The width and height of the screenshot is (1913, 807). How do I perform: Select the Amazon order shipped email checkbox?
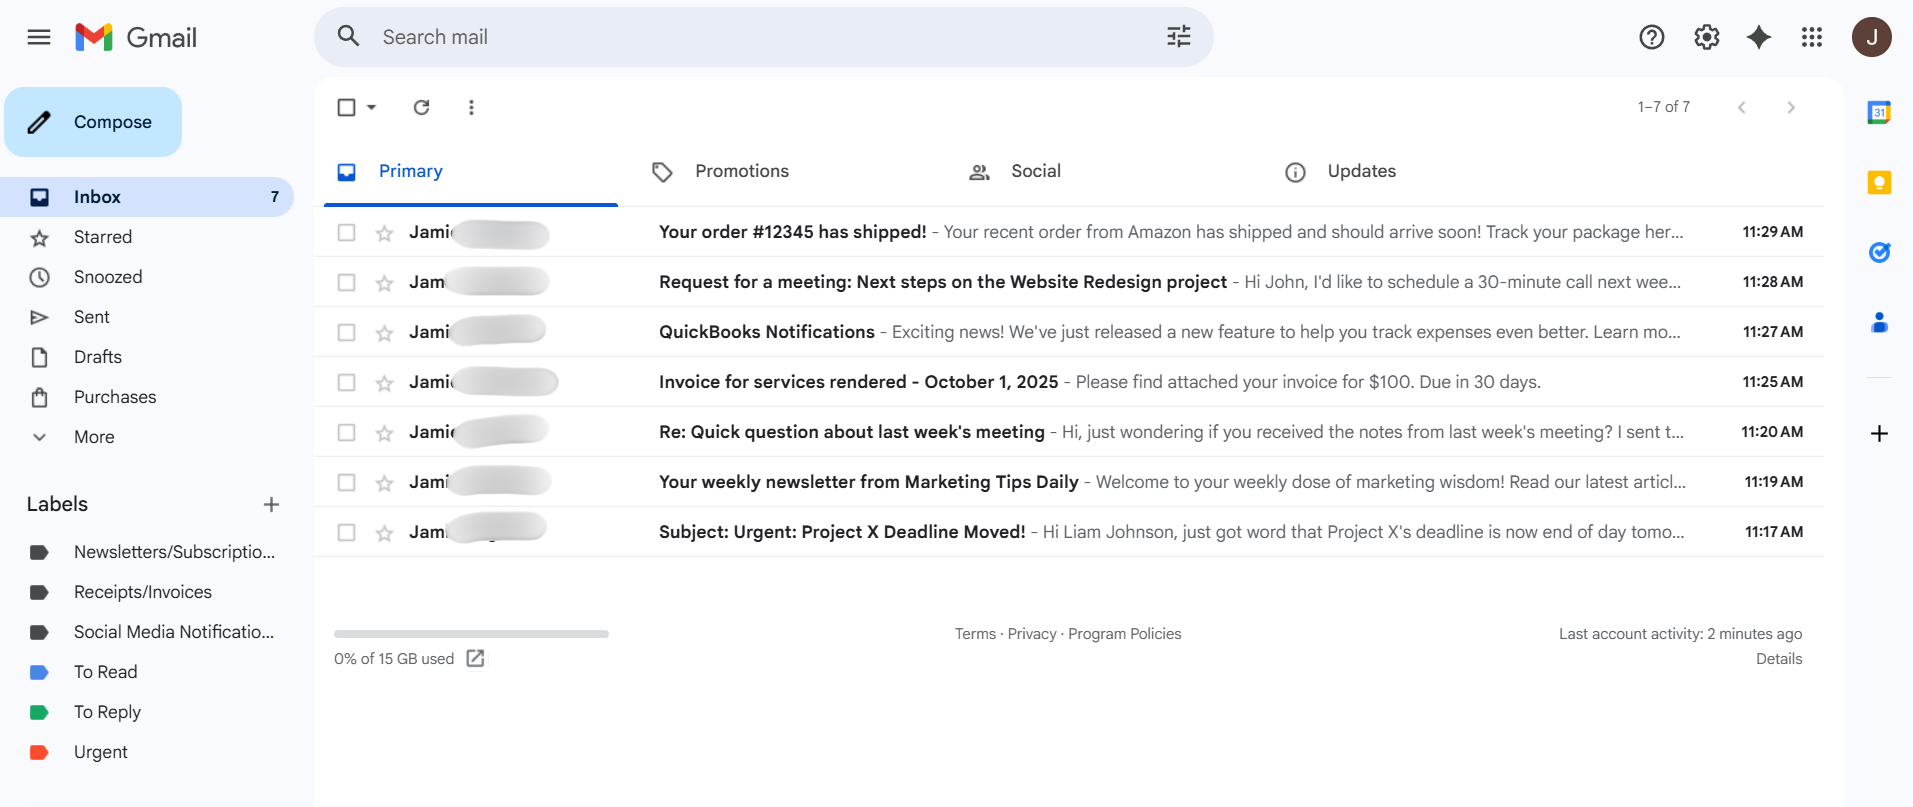tap(346, 232)
